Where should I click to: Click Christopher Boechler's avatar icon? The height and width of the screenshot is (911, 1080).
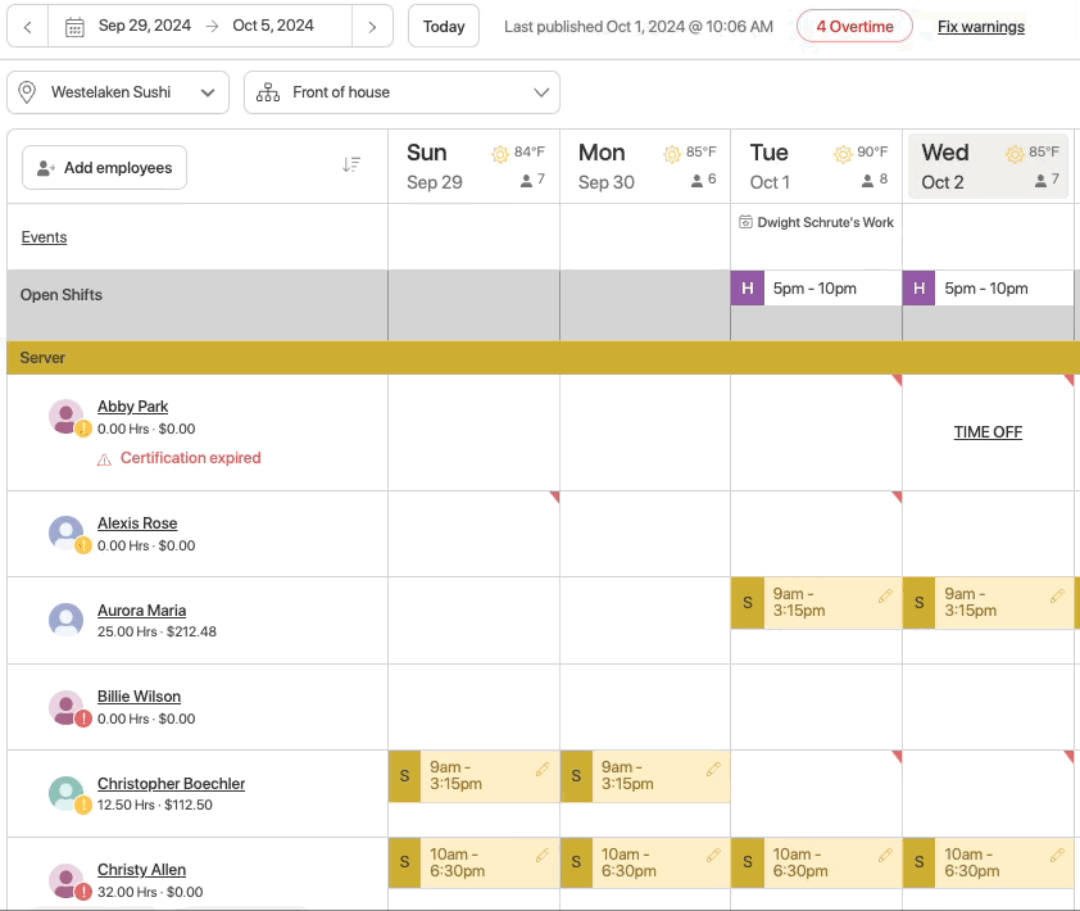pyautogui.click(x=66, y=793)
